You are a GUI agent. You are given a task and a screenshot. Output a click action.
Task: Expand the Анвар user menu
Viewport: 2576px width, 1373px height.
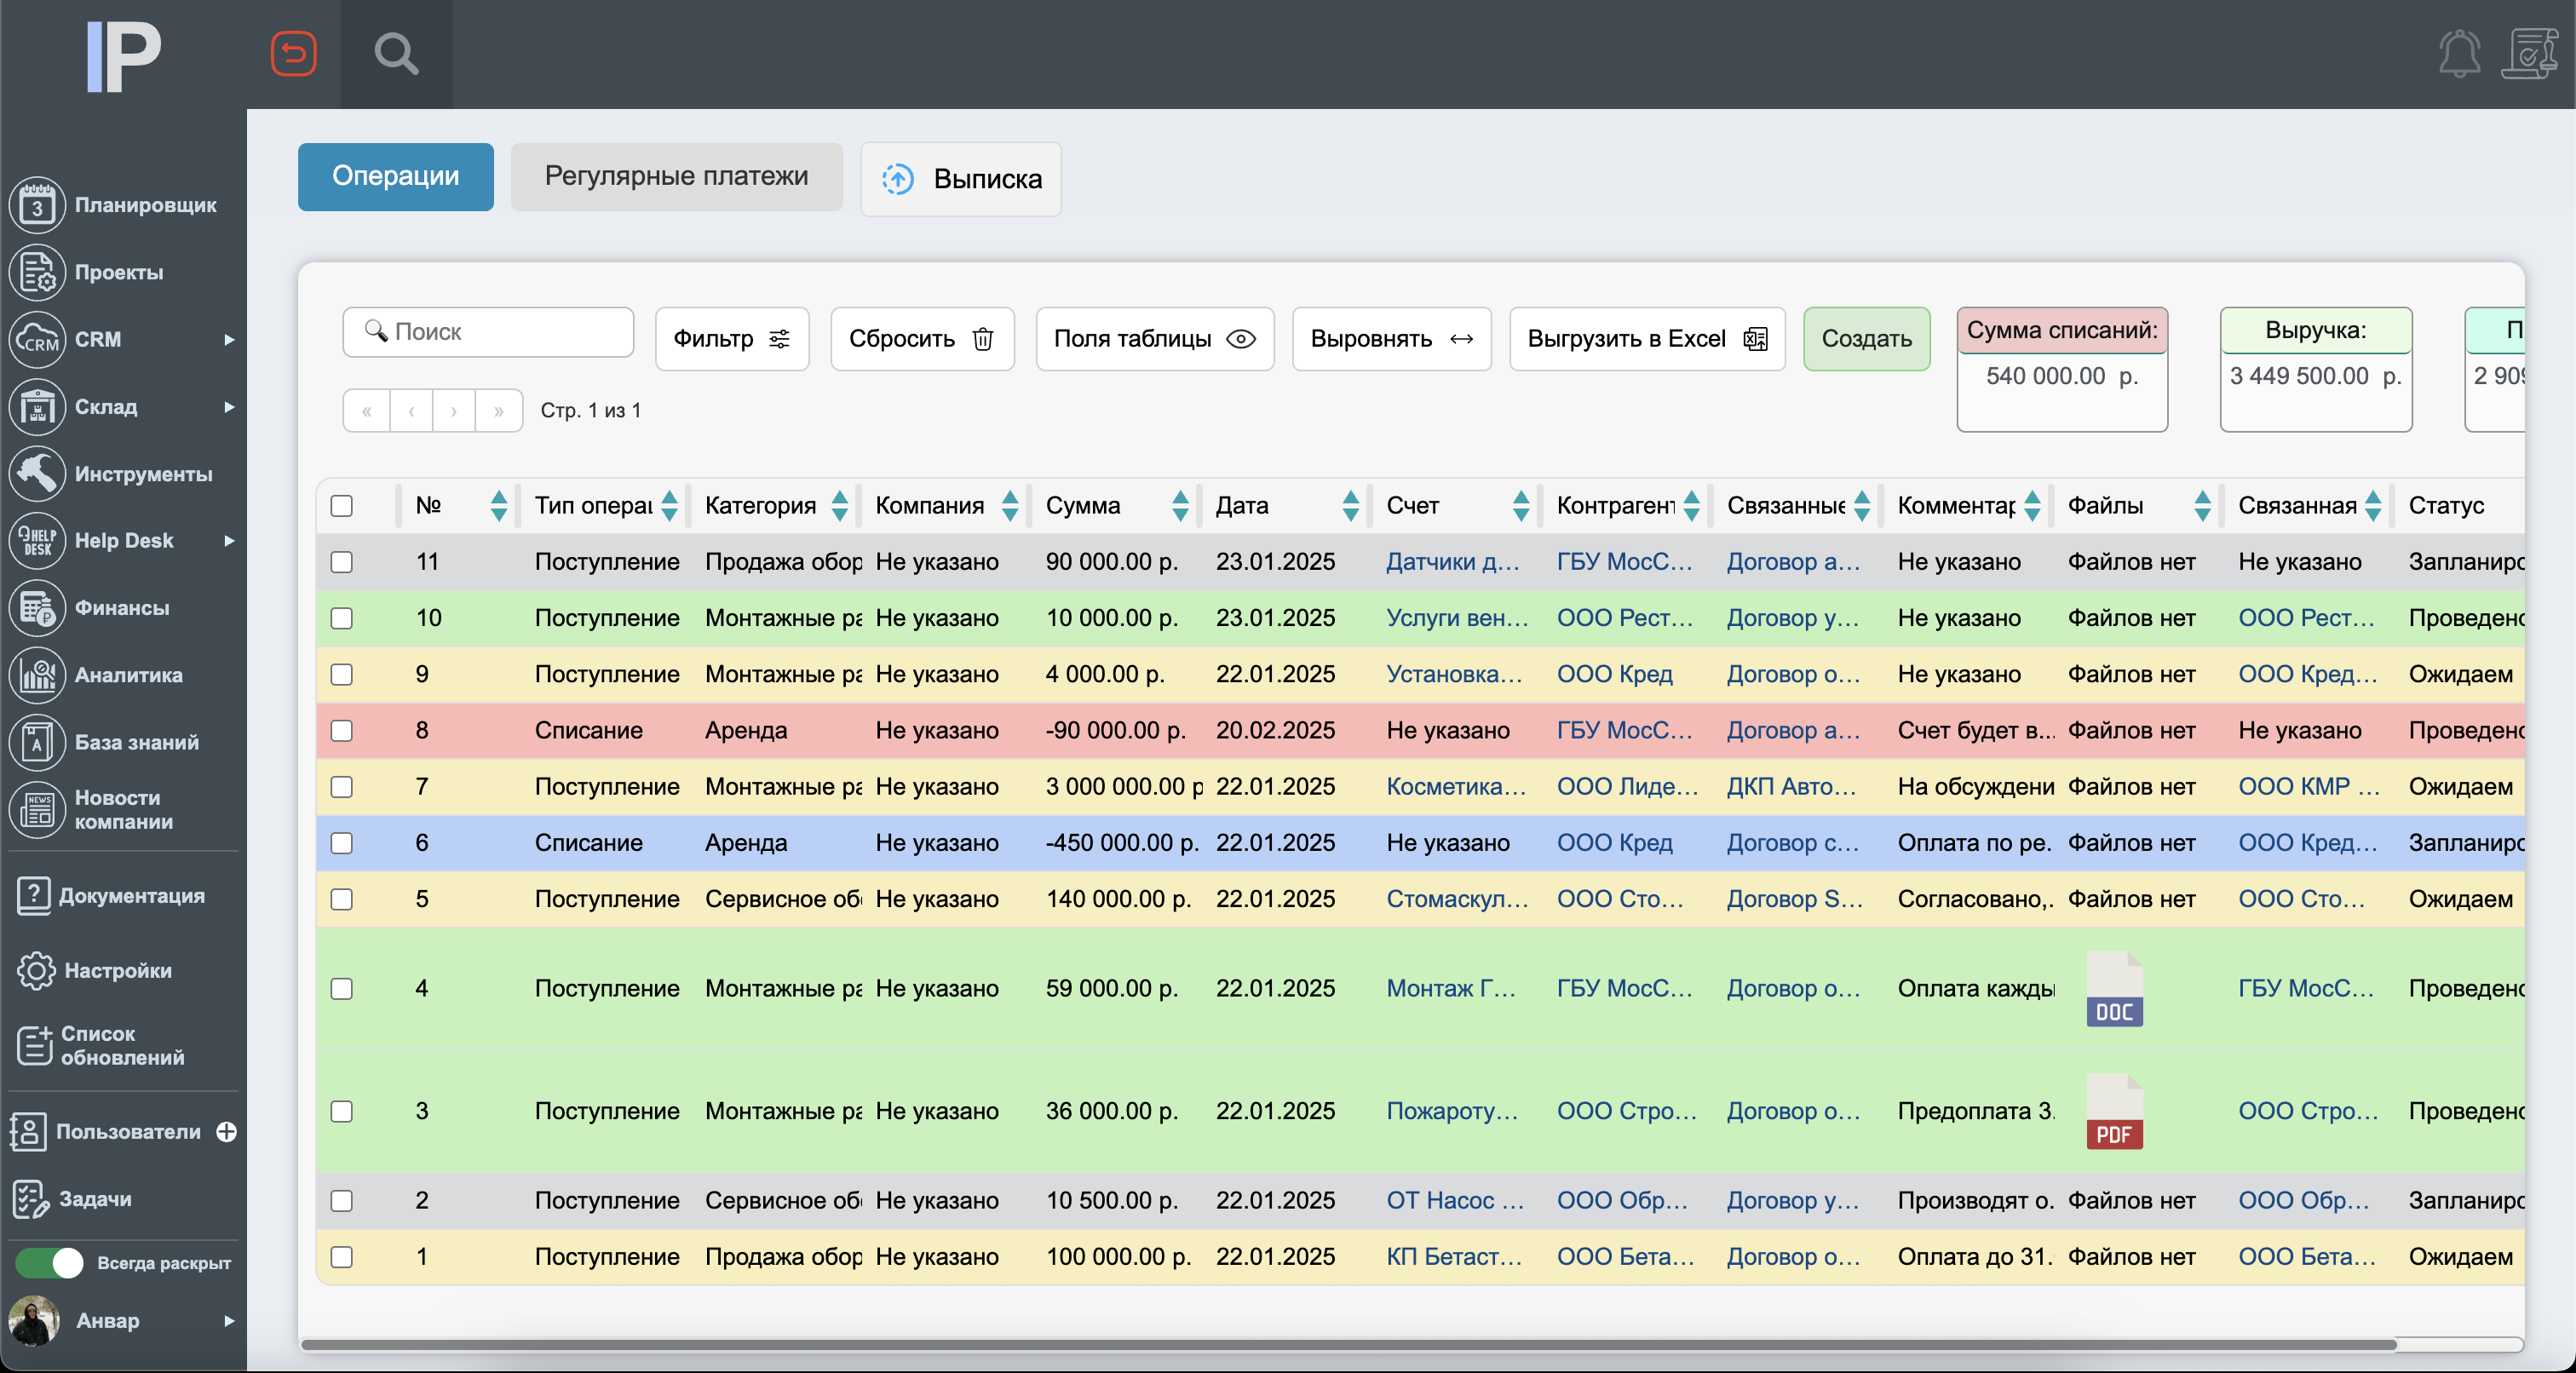tap(229, 1321)
